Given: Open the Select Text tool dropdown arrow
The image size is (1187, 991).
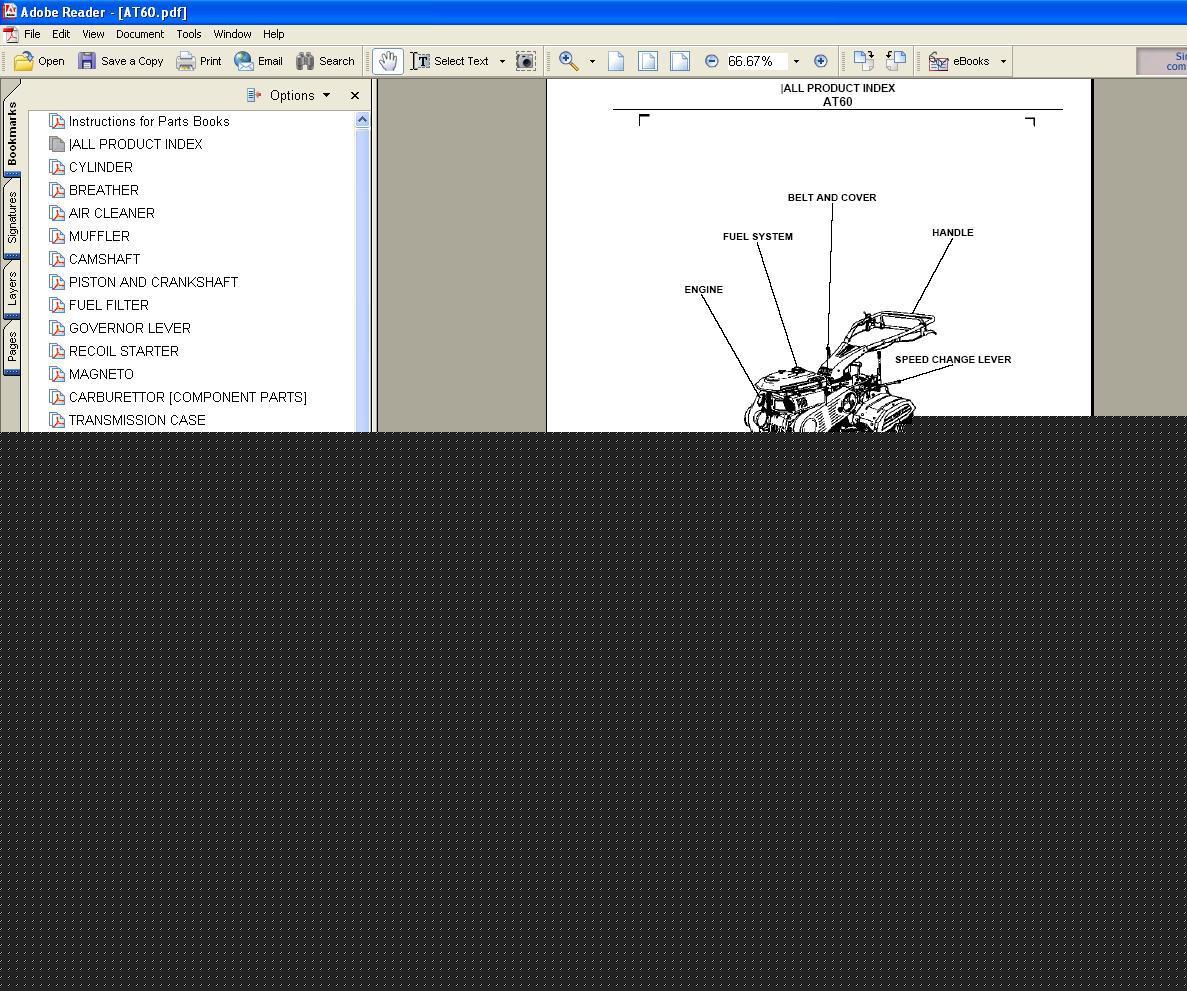Looking at the screenshot, I should point(502,61).
